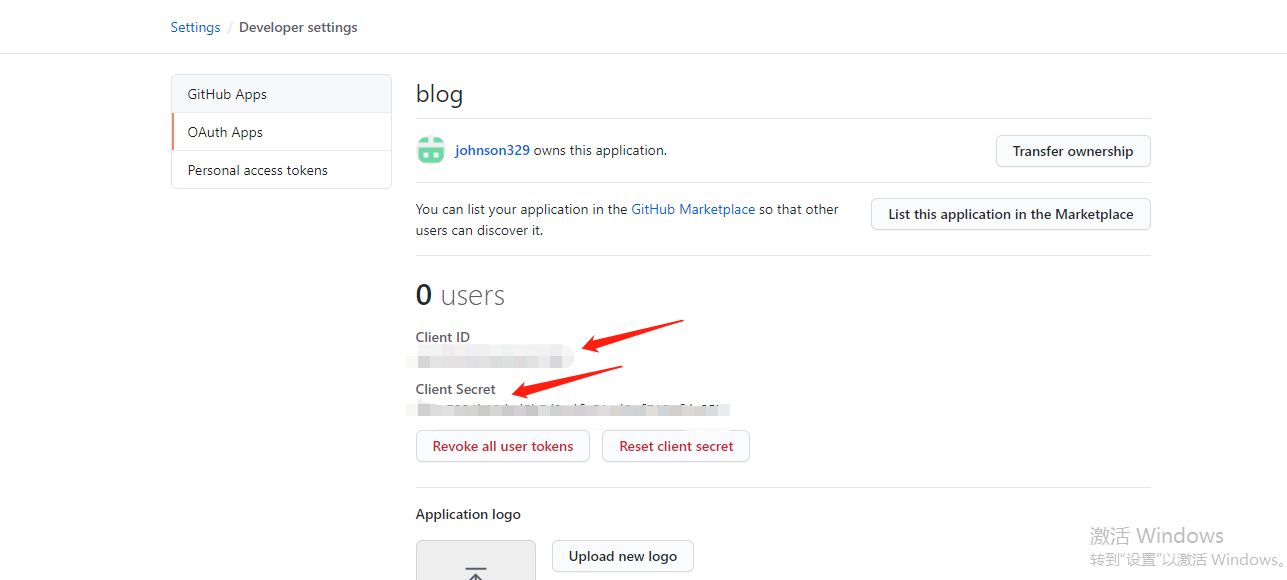Click the johnson329 owner avatar icon
This screenshot has width=1287, height=580.
431,150
